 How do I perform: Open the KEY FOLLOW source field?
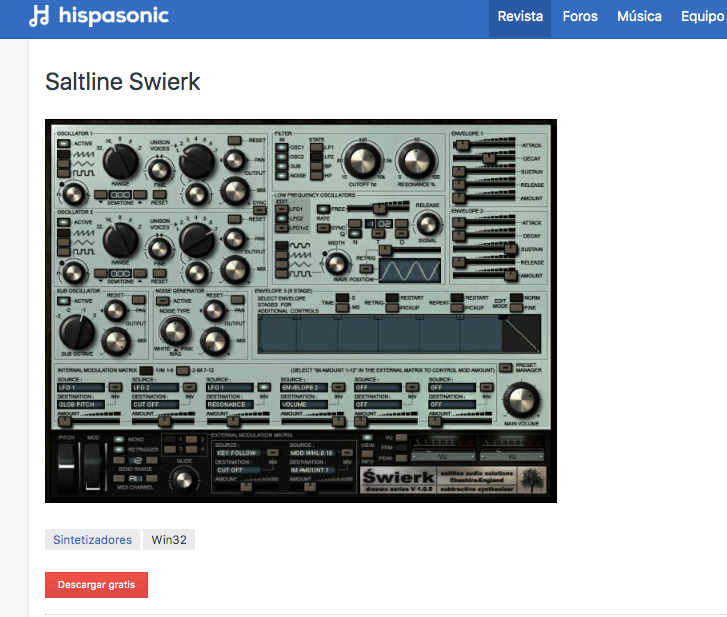pyautogui.click(x=239, y=453)
